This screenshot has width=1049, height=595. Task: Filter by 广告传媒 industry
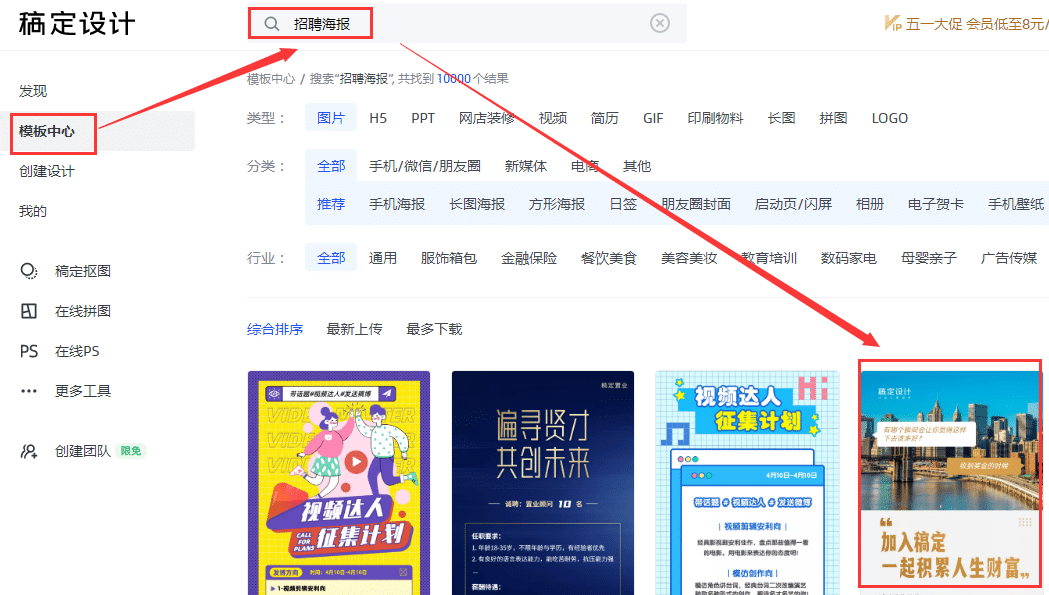tap(1009, 258)
